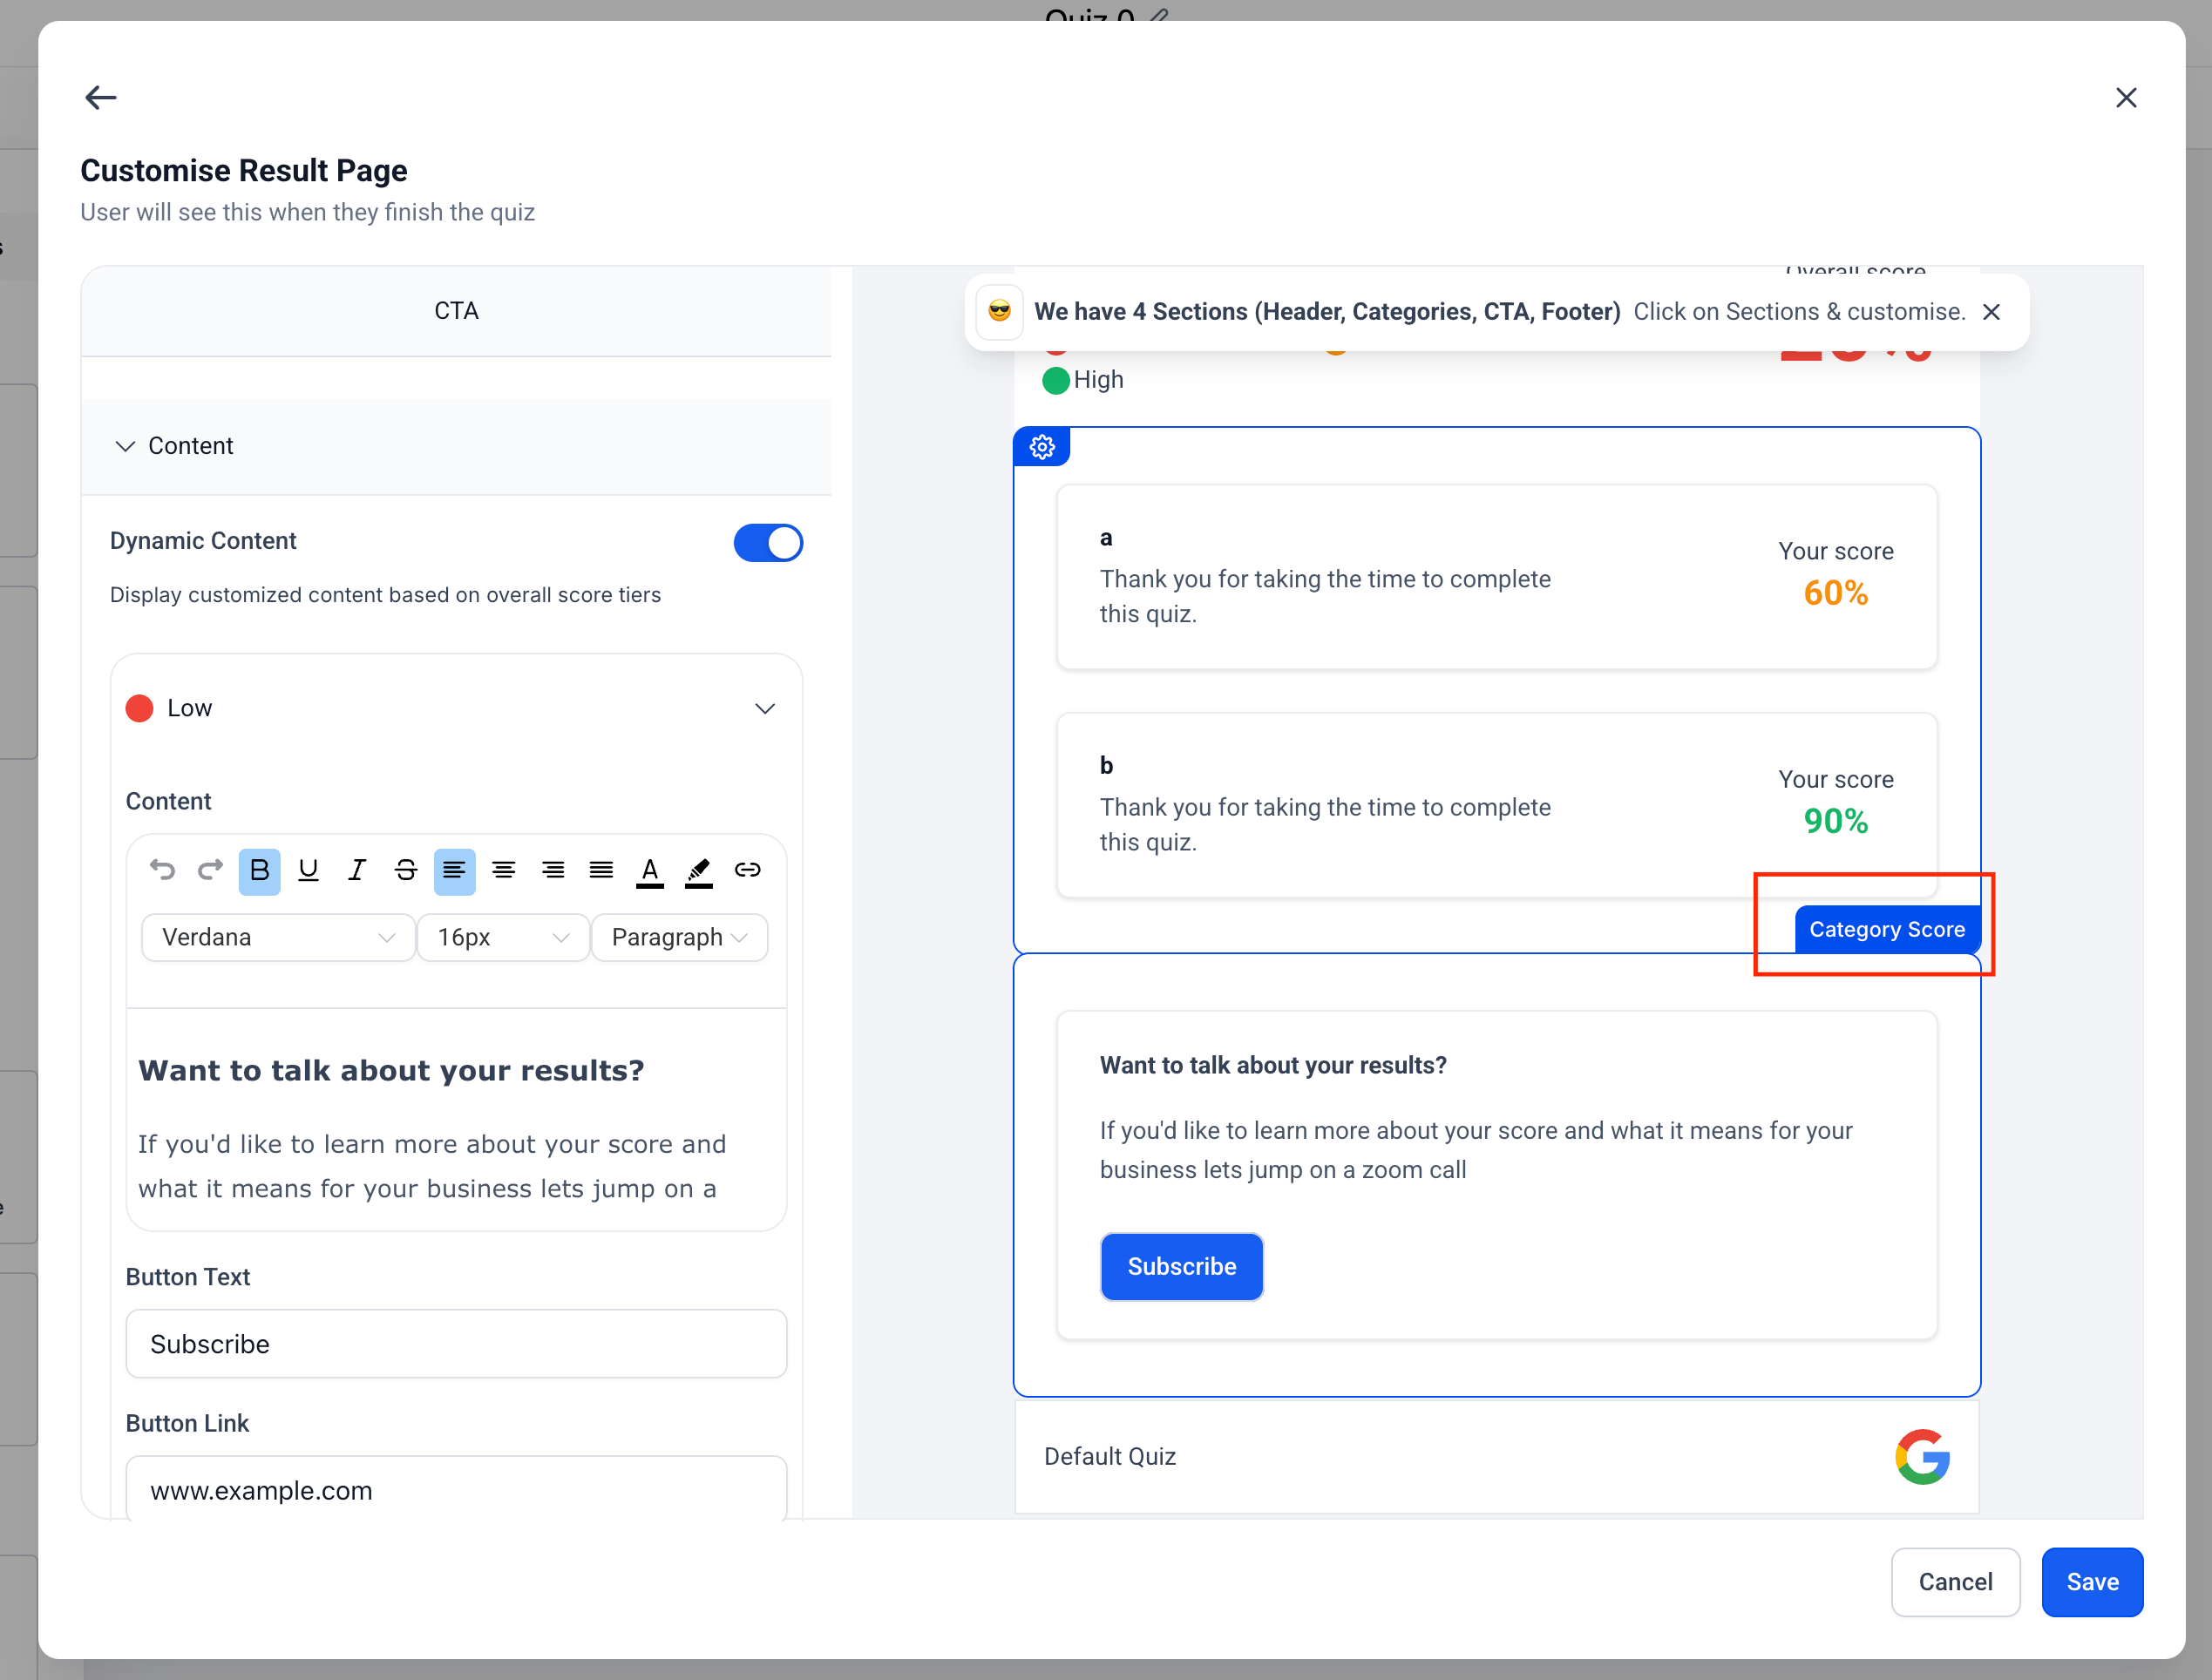Open the text color picker
The image size is (2212, 1680).
[x=650, y=872]
